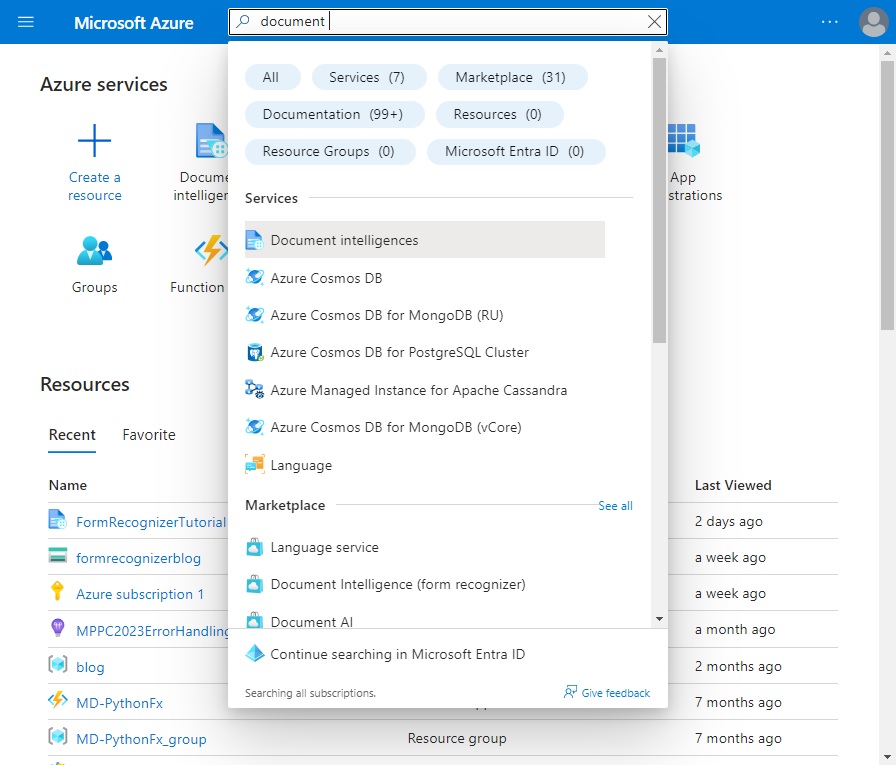Clear the search box with X
The width and height of the screenshot is (896, 765).
point(654,22)
